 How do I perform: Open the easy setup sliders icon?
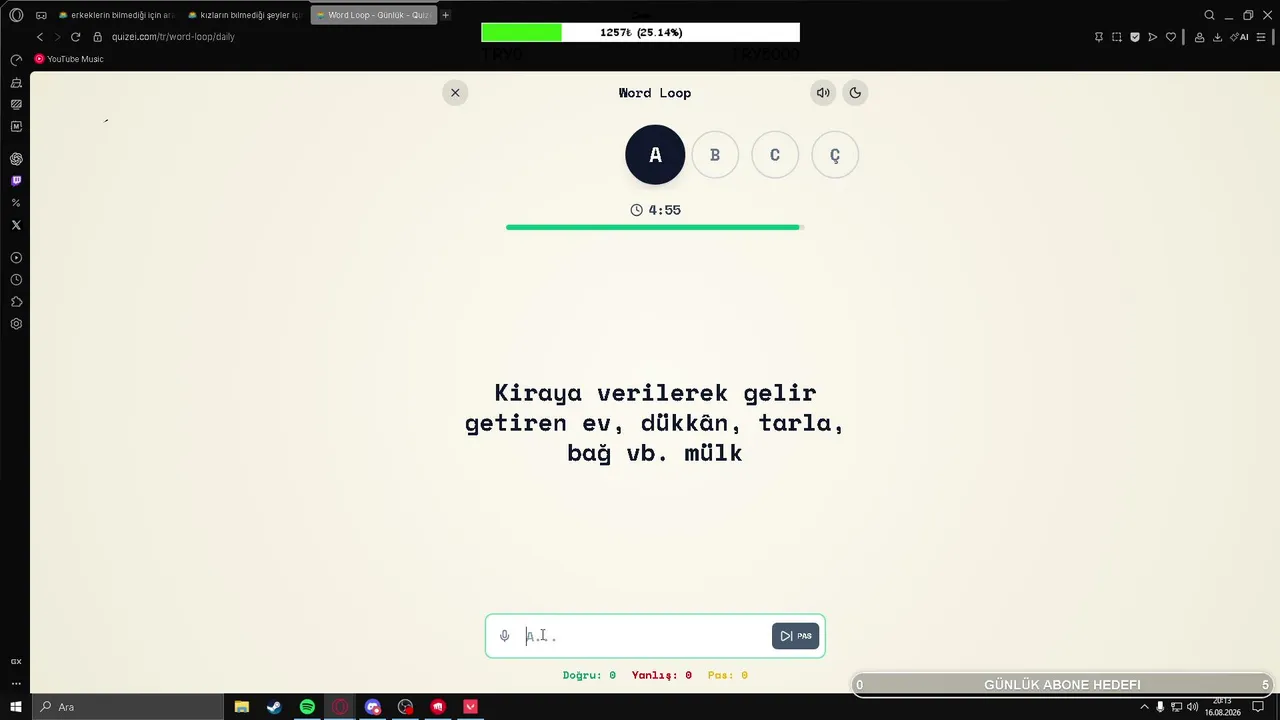1261,37
